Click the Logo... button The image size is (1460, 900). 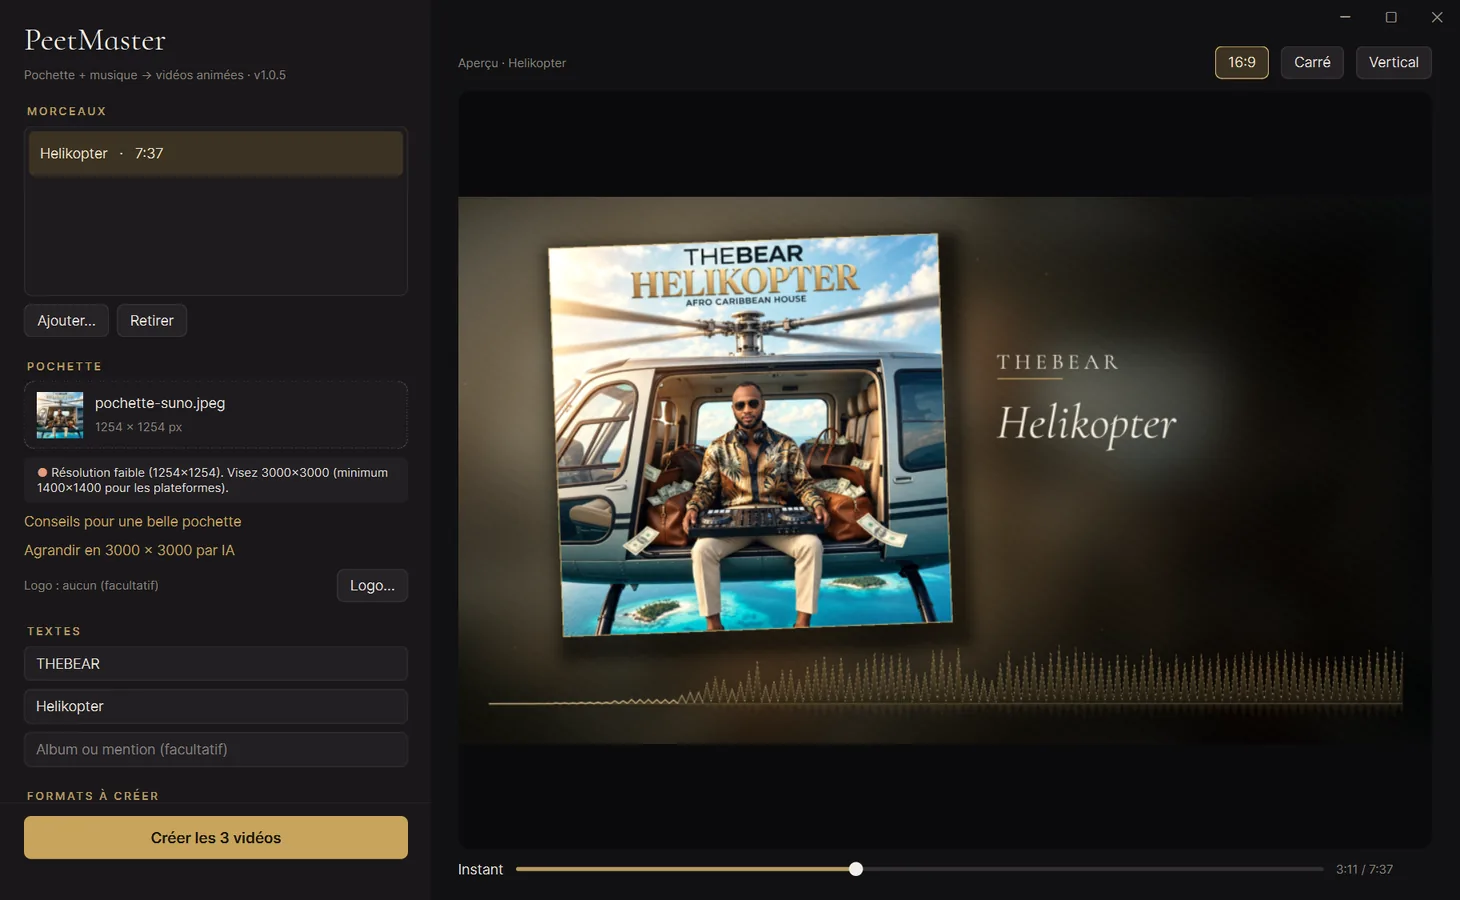point(372,586)
